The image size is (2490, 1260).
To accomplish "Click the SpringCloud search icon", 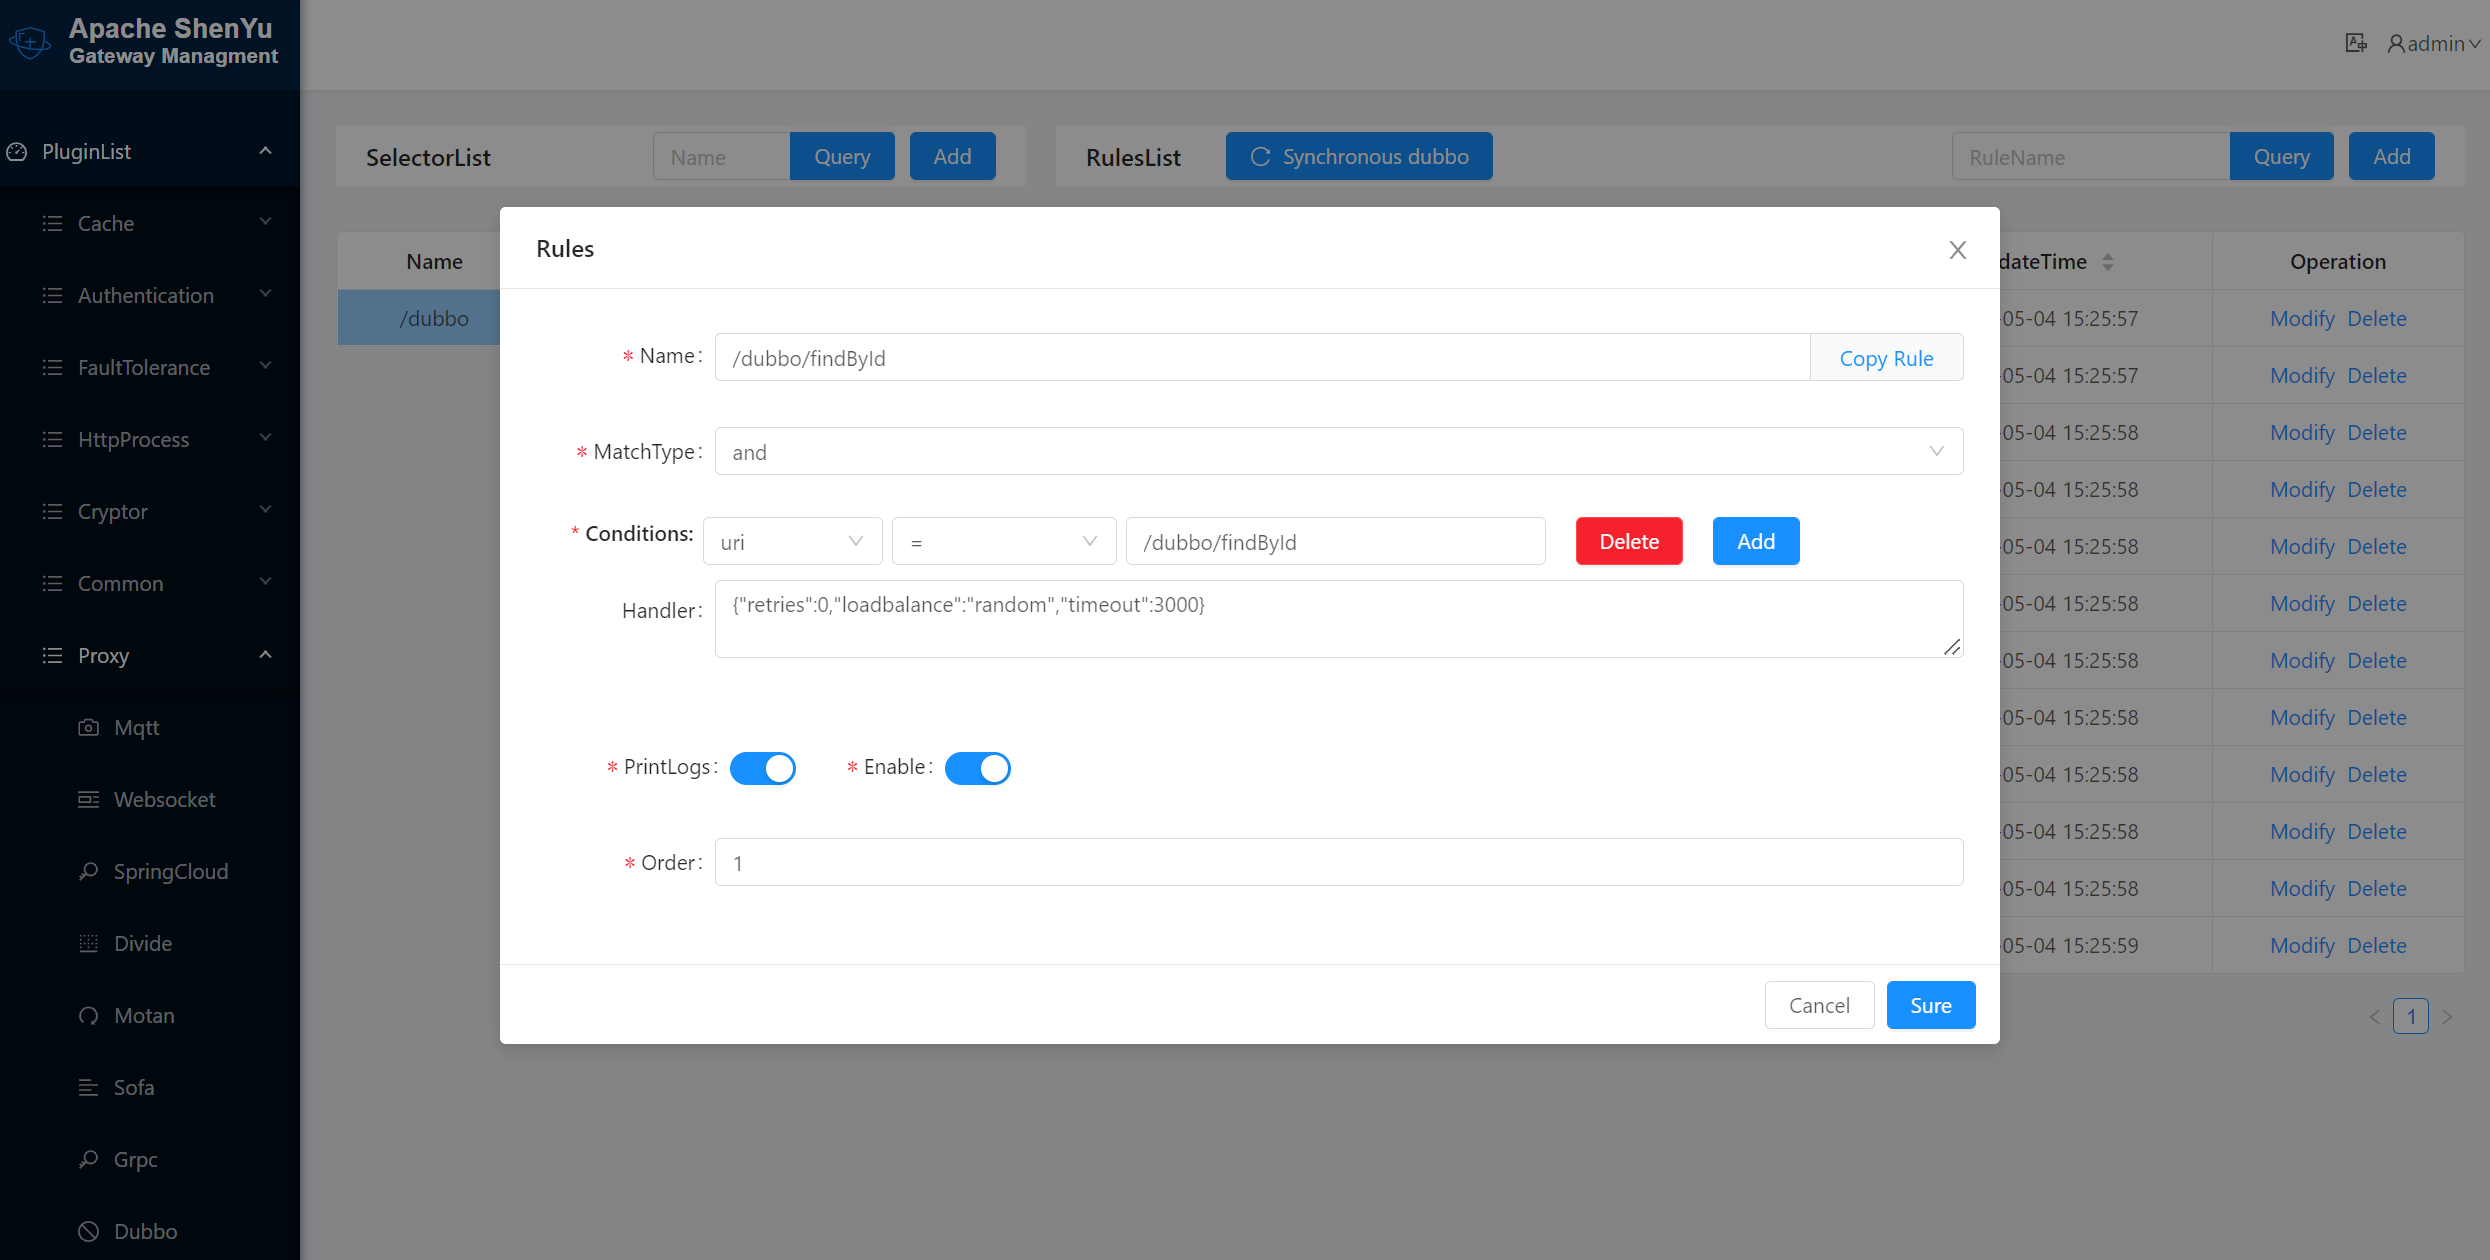I will click(89, 871).
